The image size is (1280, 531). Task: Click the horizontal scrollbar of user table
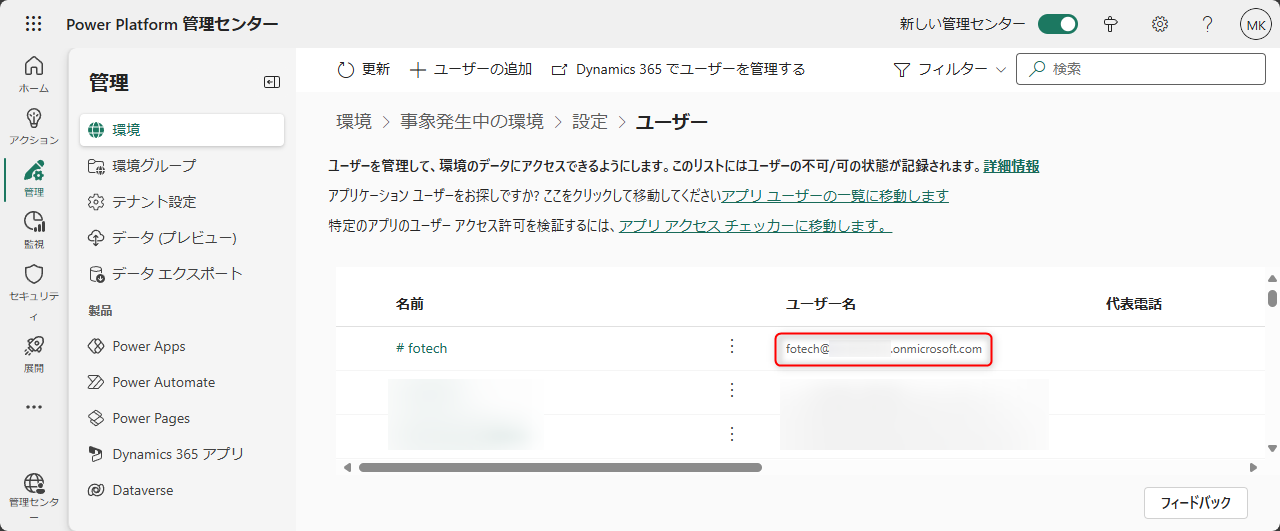point(560,467)
